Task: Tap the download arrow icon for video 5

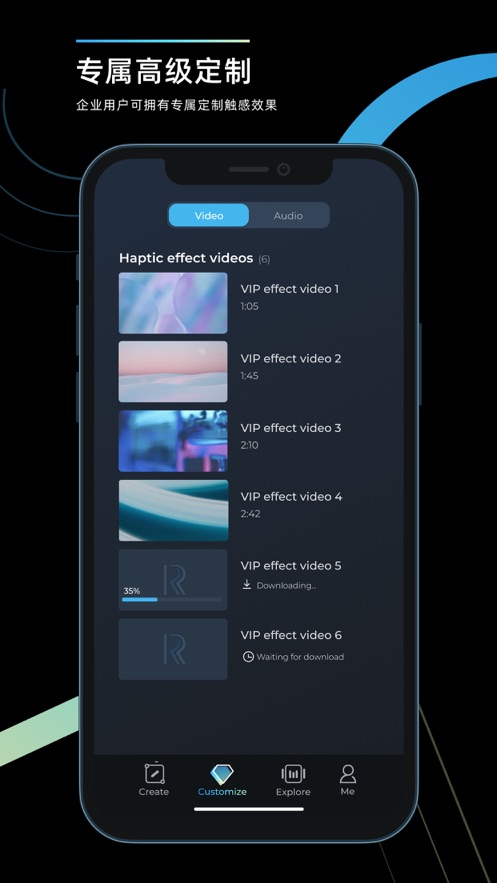Action: [x=247, y=585]
